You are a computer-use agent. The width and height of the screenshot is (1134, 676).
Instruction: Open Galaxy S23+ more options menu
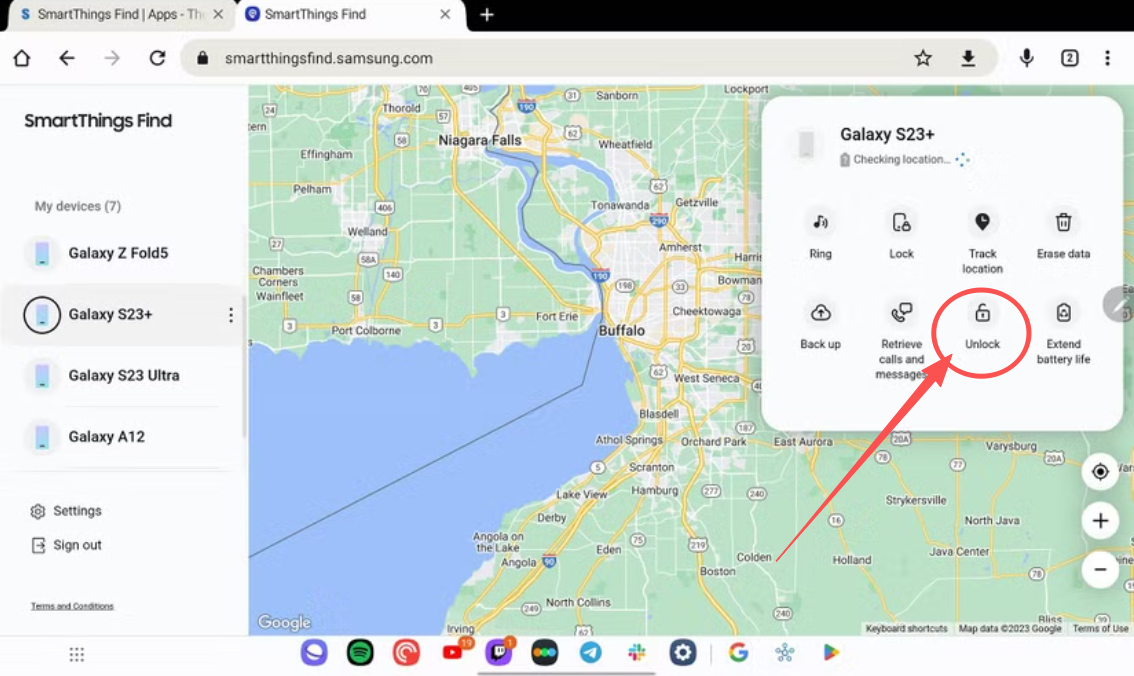click(x=231, y=315)
